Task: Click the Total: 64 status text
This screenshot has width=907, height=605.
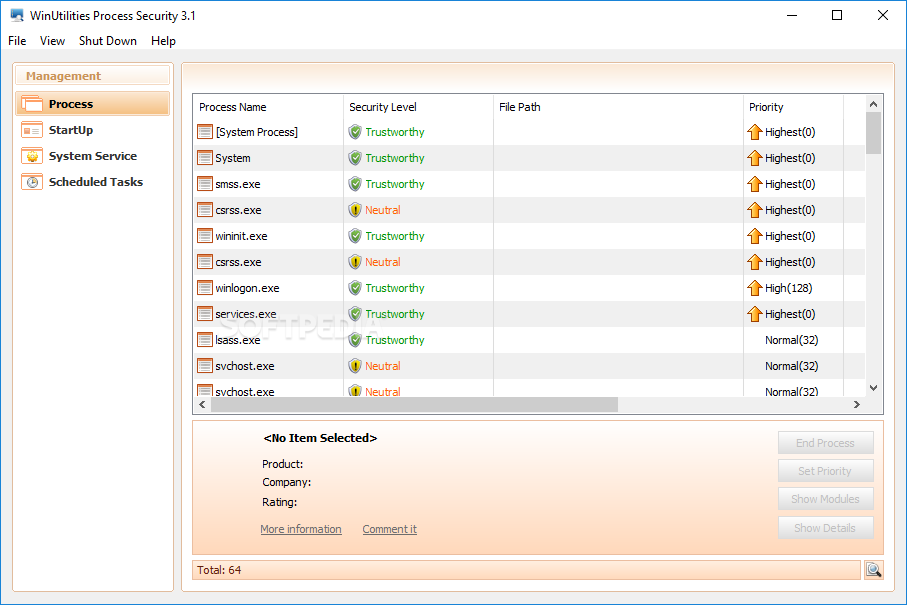Action: pos(219,570)
